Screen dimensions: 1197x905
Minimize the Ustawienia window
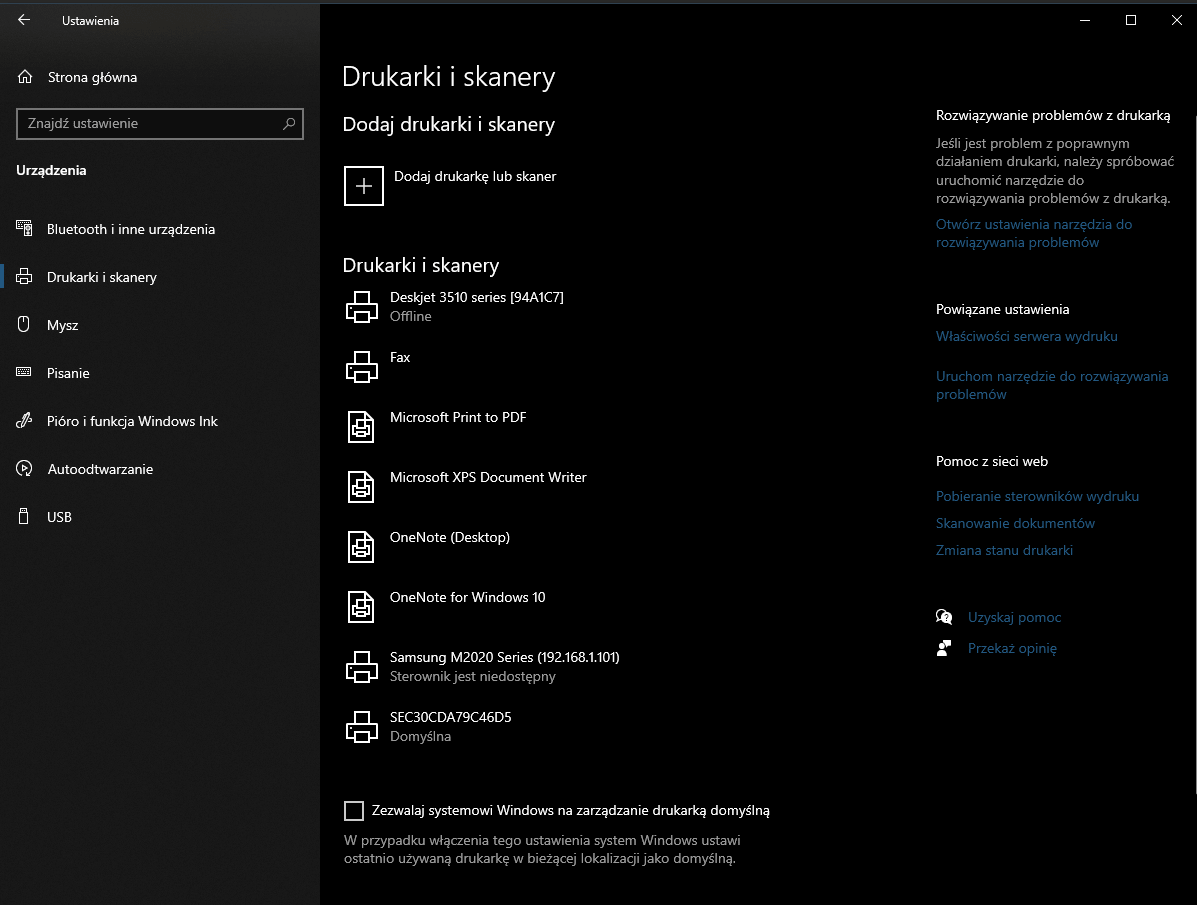click(1085, 21)
